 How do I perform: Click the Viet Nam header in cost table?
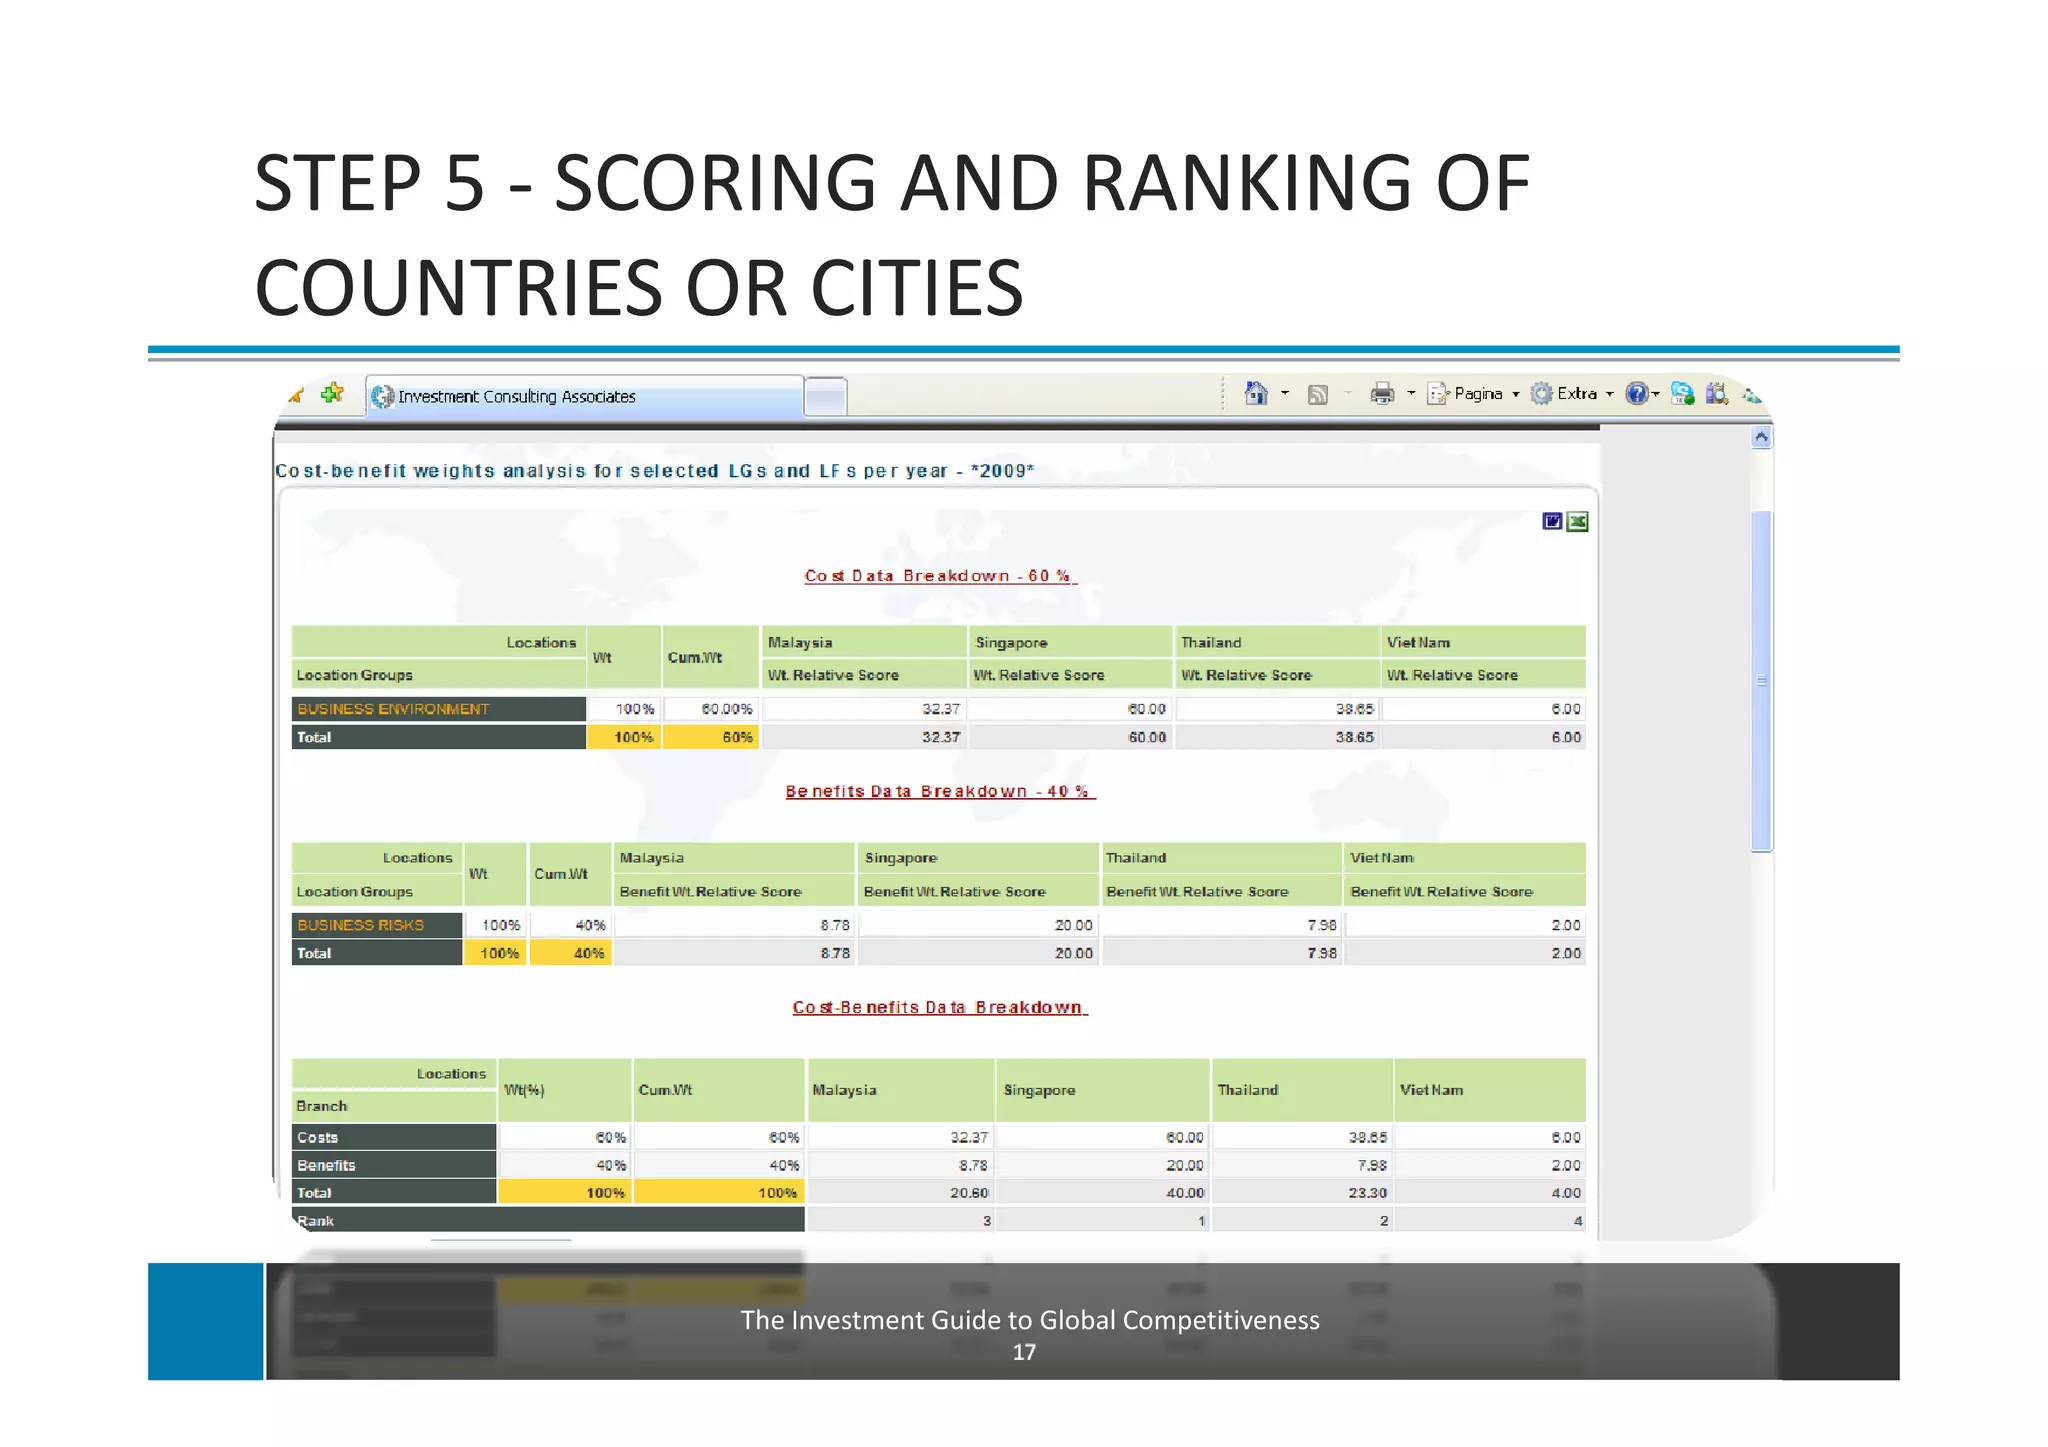tap(1483, 642)
